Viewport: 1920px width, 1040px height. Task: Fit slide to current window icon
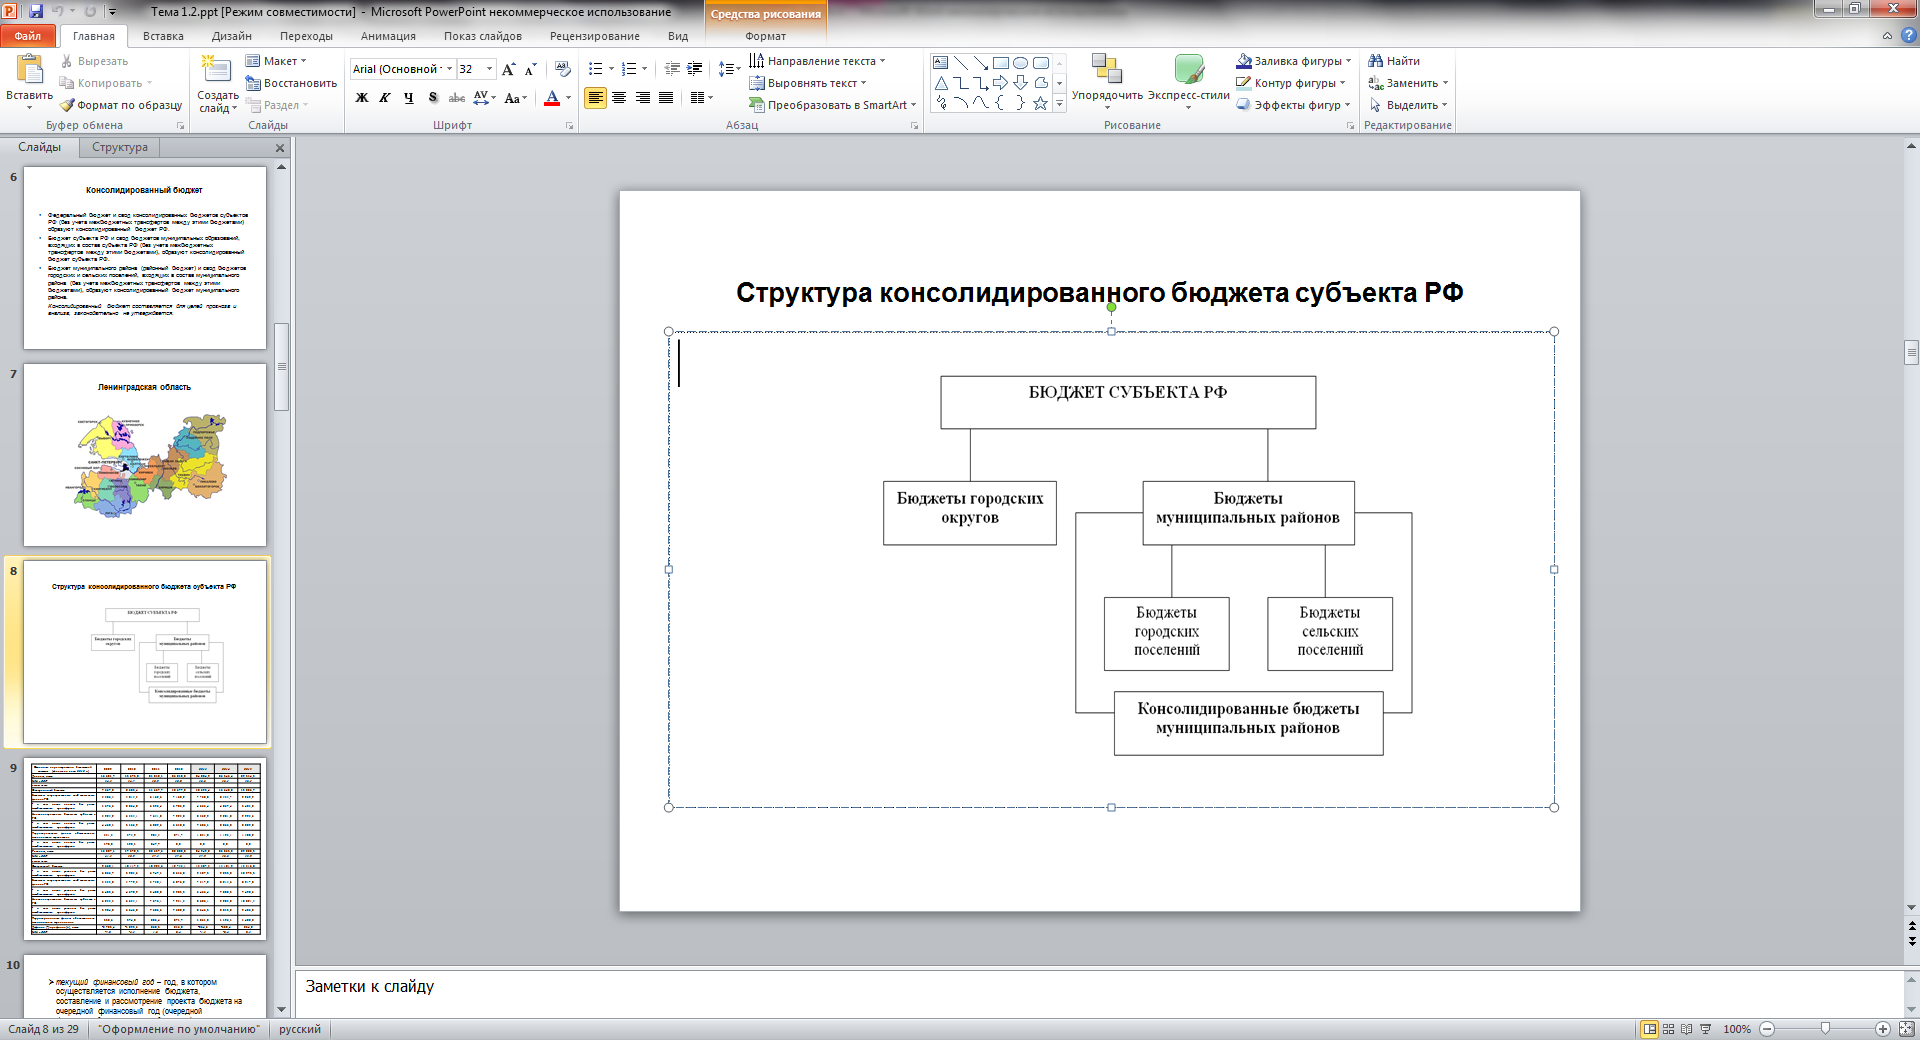pos(1908,1029)
